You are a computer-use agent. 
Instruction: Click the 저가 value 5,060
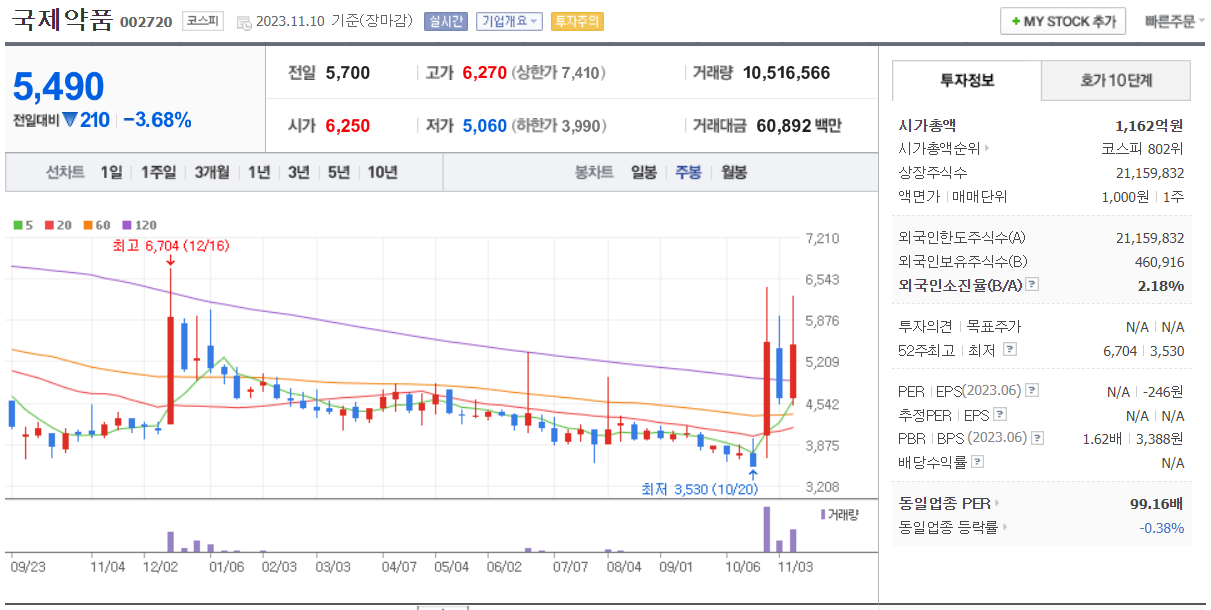pos(485,126)
